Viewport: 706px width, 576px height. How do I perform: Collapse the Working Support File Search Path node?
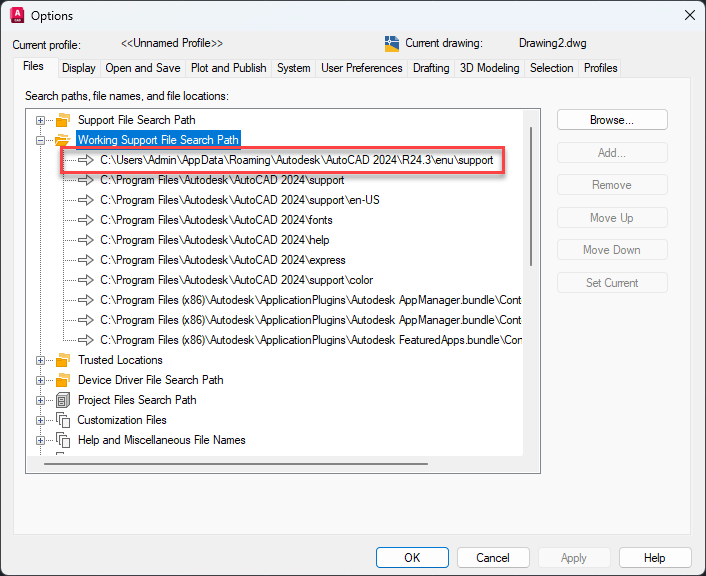[x=41, y=141]
